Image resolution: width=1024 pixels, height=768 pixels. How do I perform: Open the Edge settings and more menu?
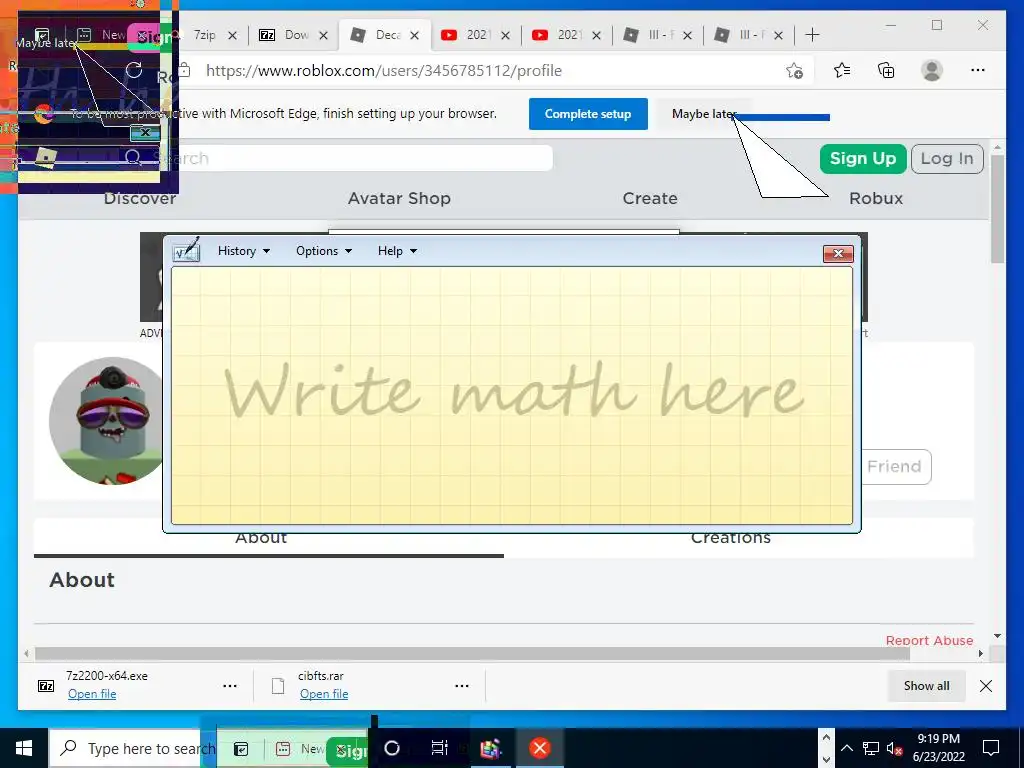(977, 71)
